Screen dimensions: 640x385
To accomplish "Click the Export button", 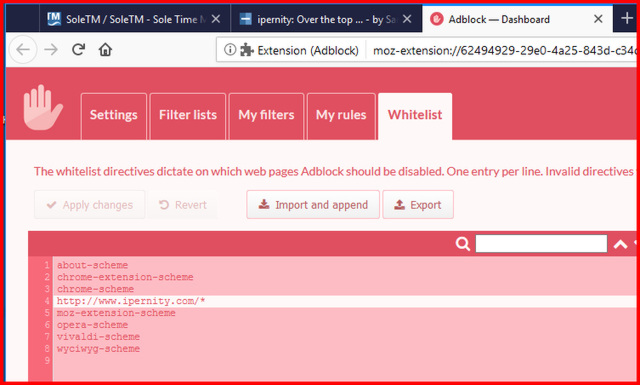I will point(418,205).
